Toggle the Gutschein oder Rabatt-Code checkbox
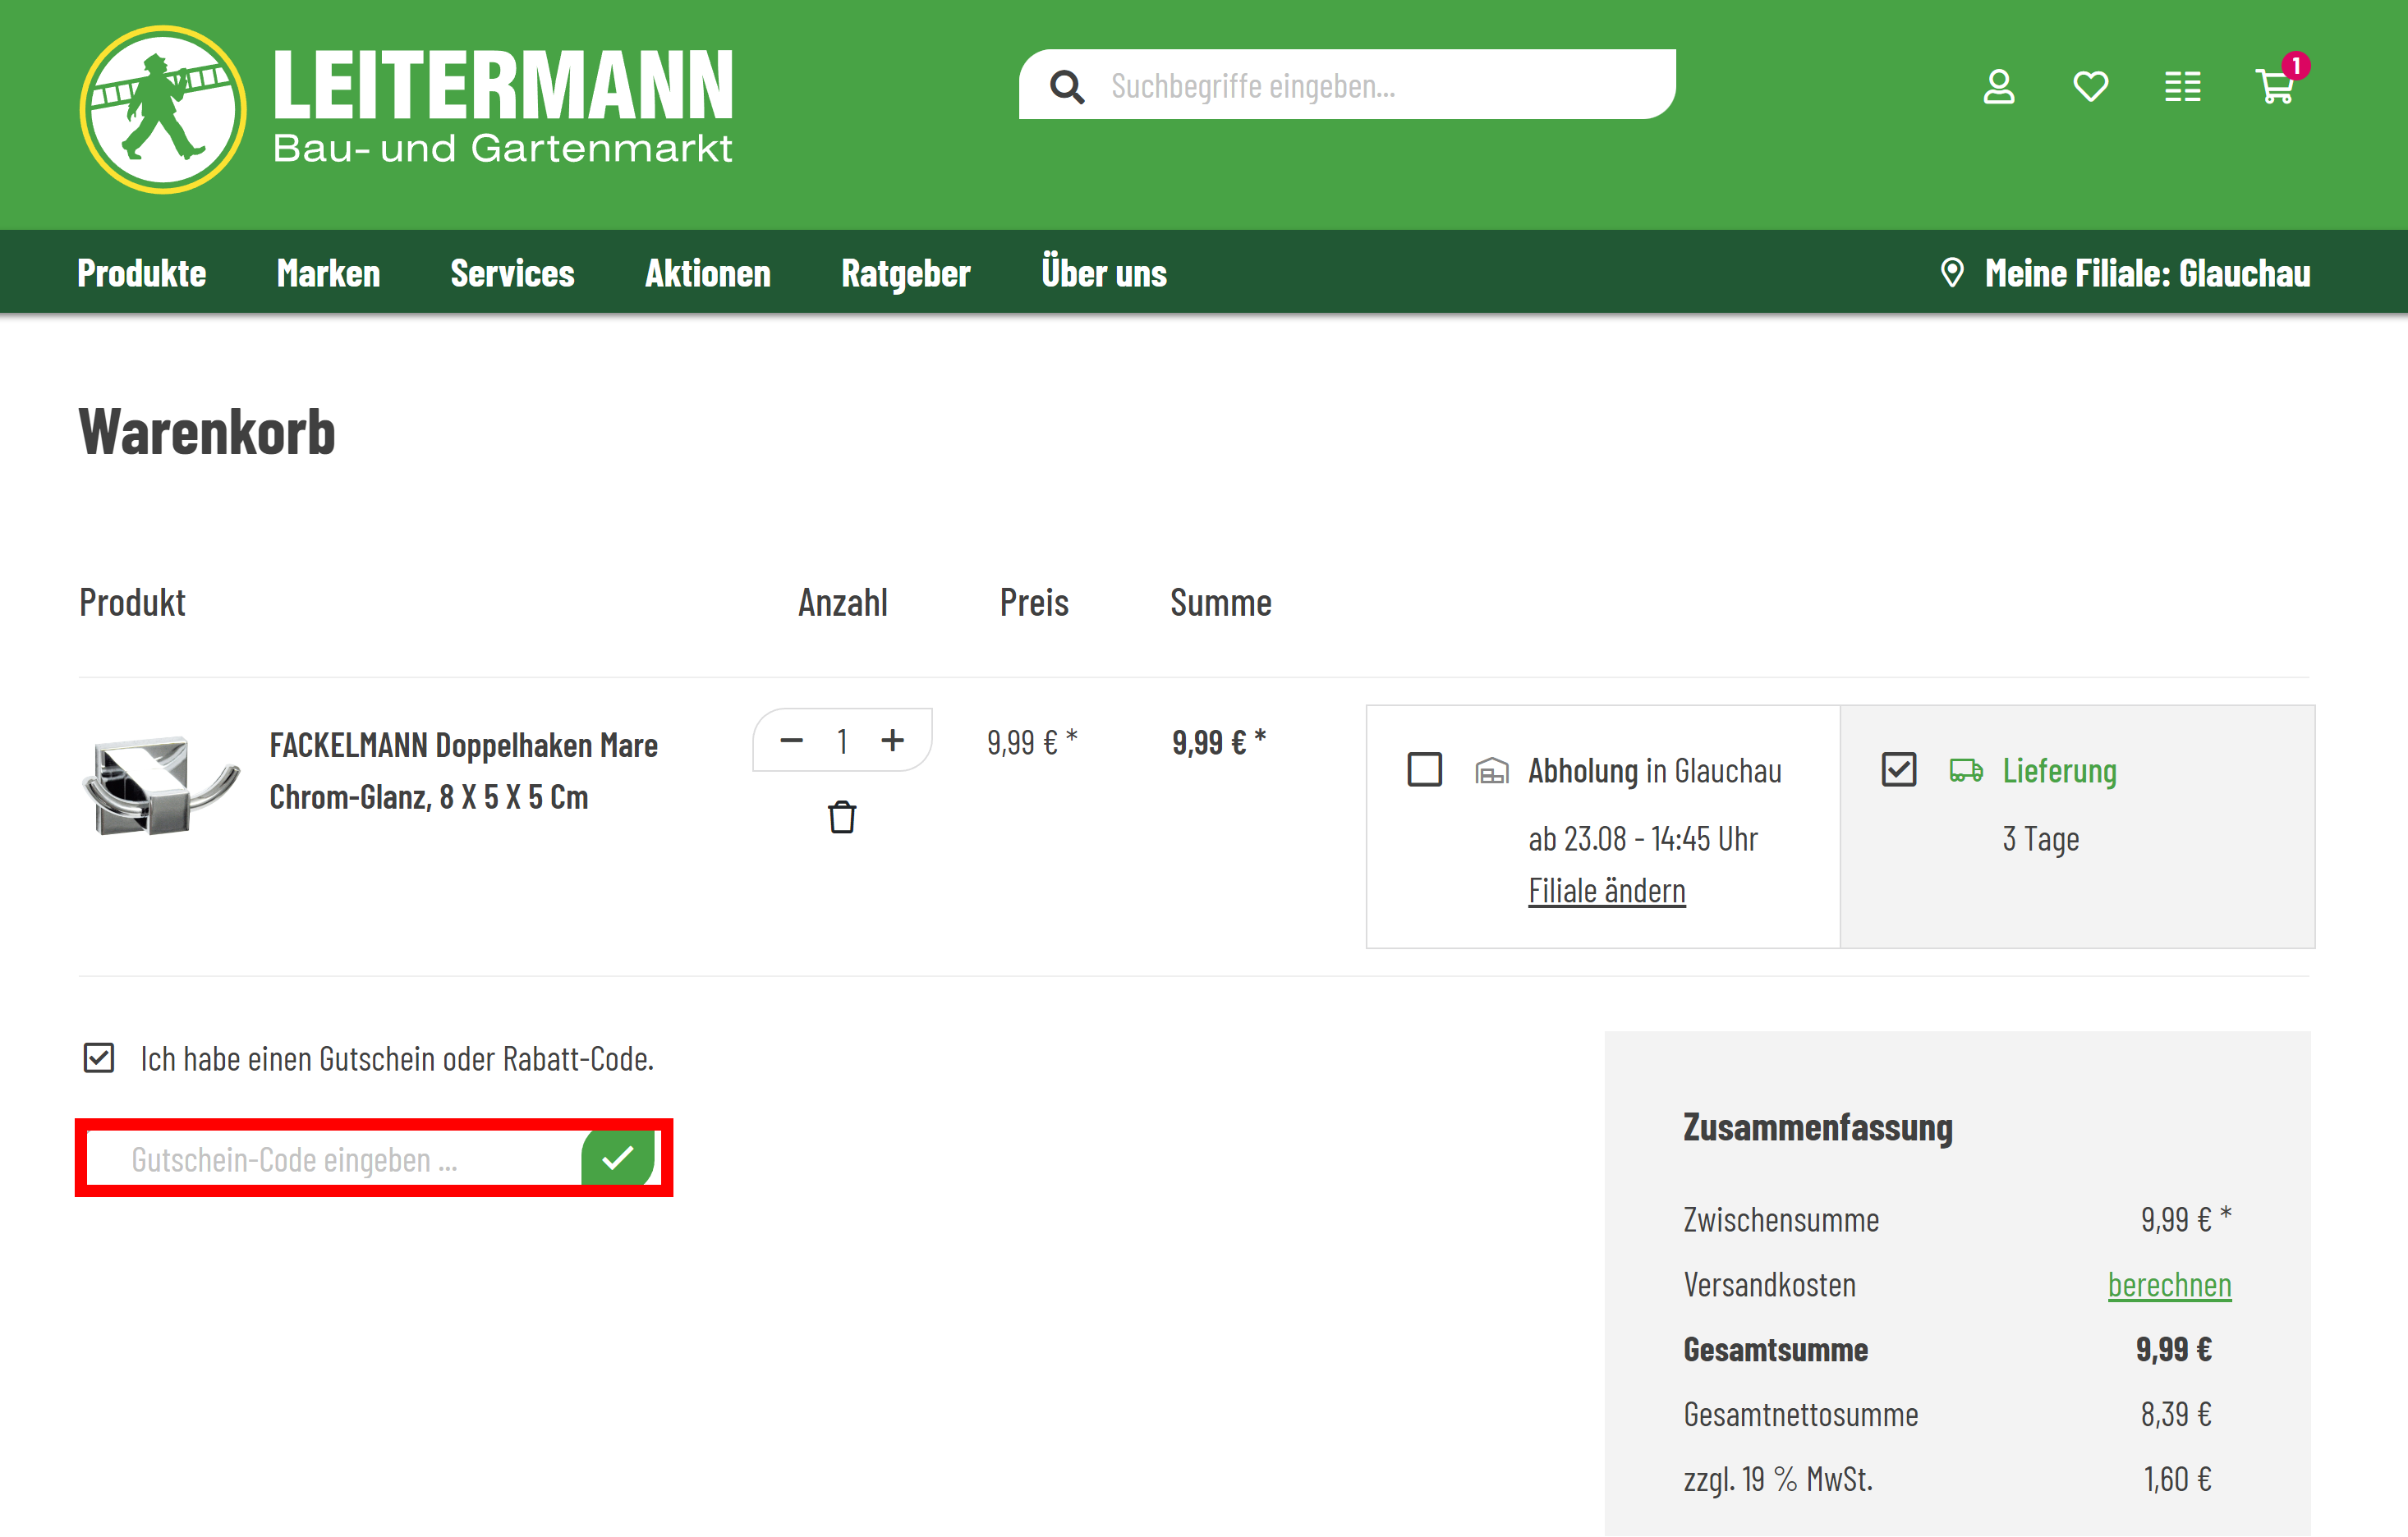The image size is (2408, 1537). pyautogui.click(x=98, y=1058)
